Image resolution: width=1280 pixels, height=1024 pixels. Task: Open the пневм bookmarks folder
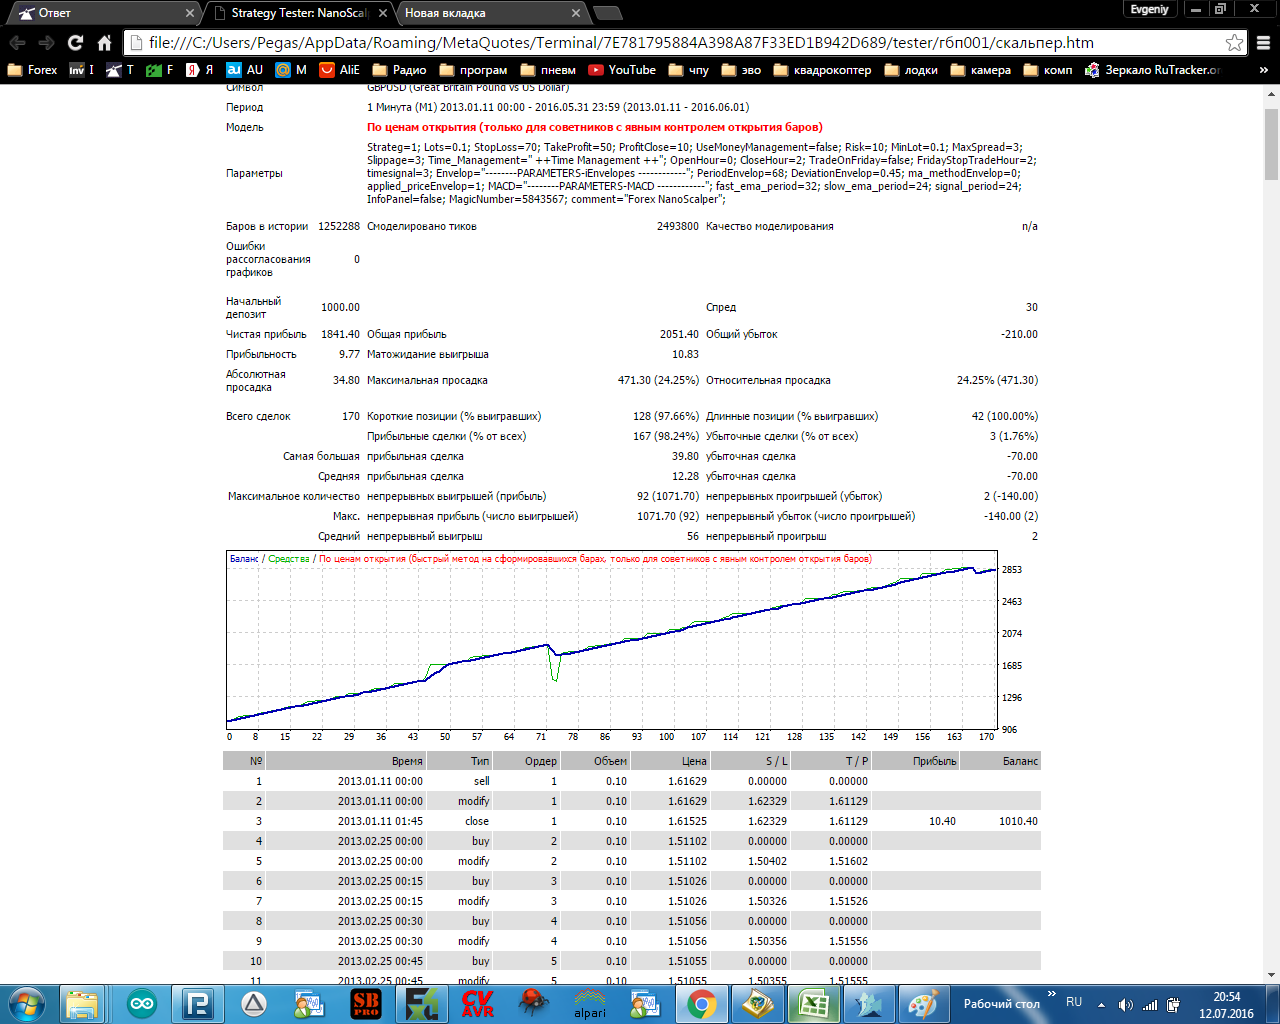(x=548, y=70)
